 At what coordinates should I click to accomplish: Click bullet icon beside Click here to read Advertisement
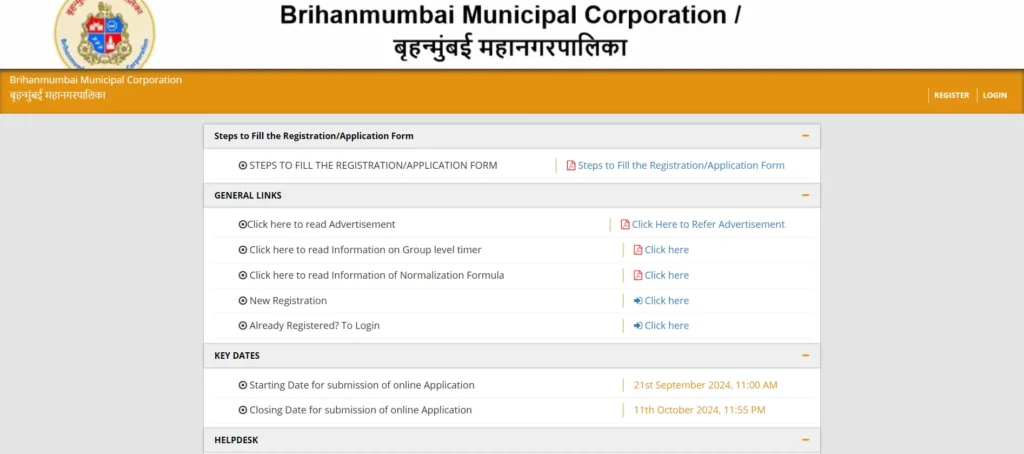coord(242,225)
